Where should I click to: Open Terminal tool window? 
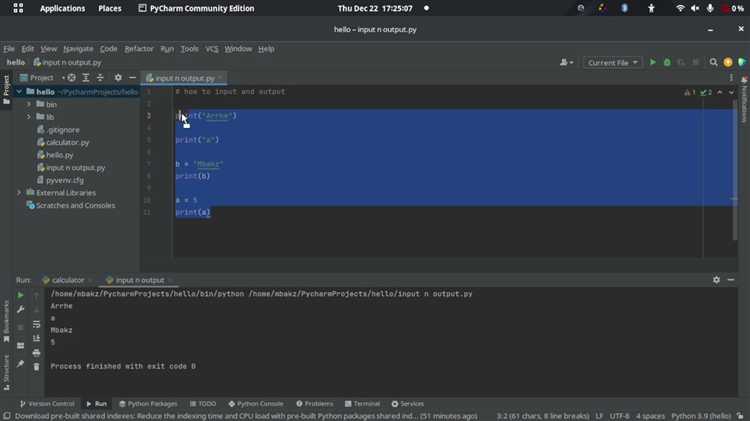coord(362,404)
